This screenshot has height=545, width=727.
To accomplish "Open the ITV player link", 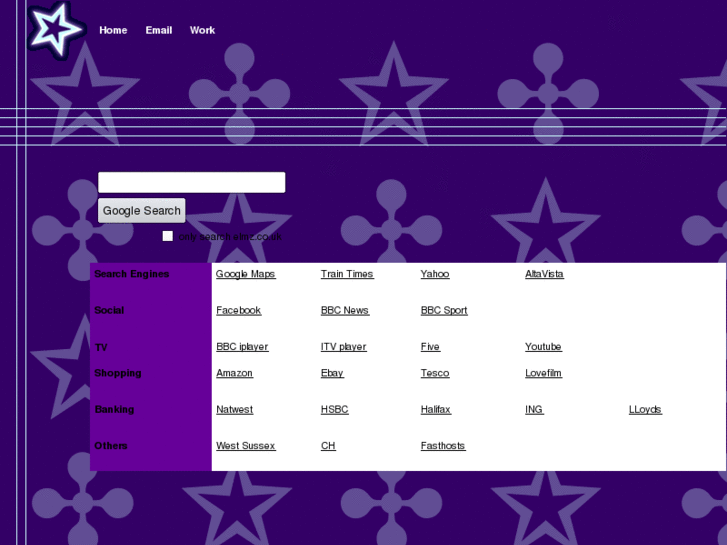I will (344, 346).
